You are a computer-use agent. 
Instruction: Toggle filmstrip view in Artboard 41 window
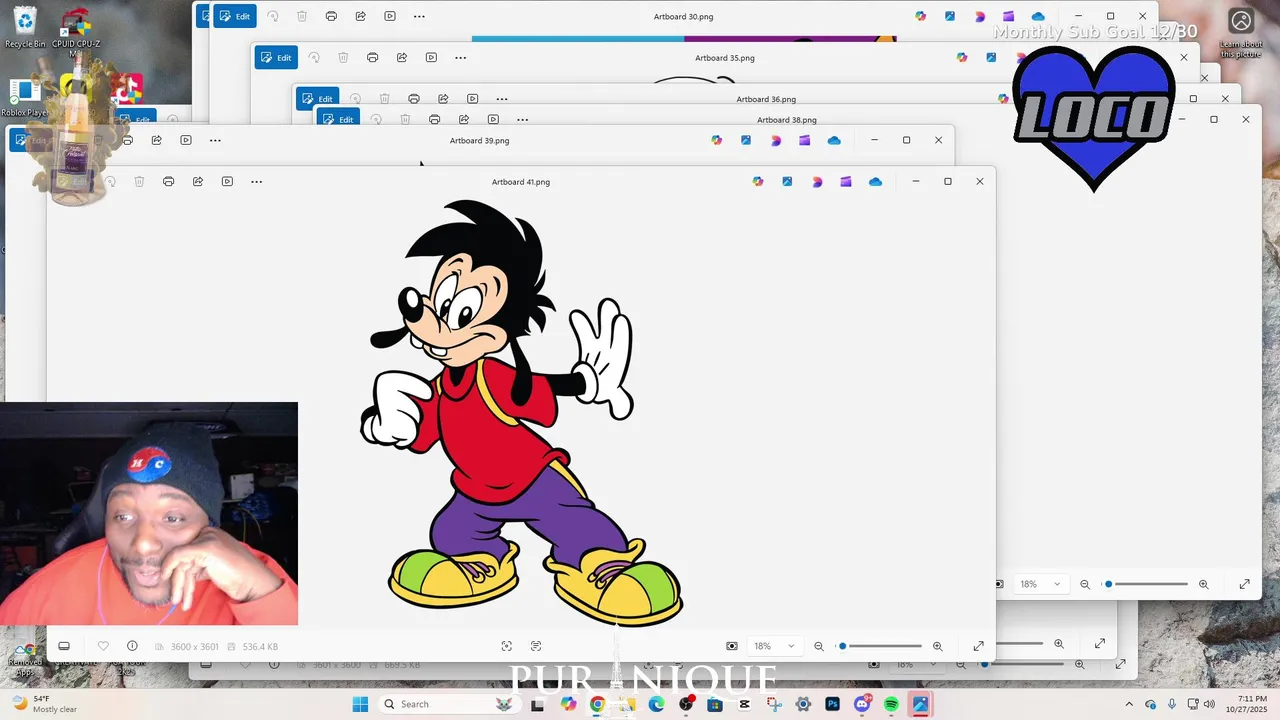[64, 646]
